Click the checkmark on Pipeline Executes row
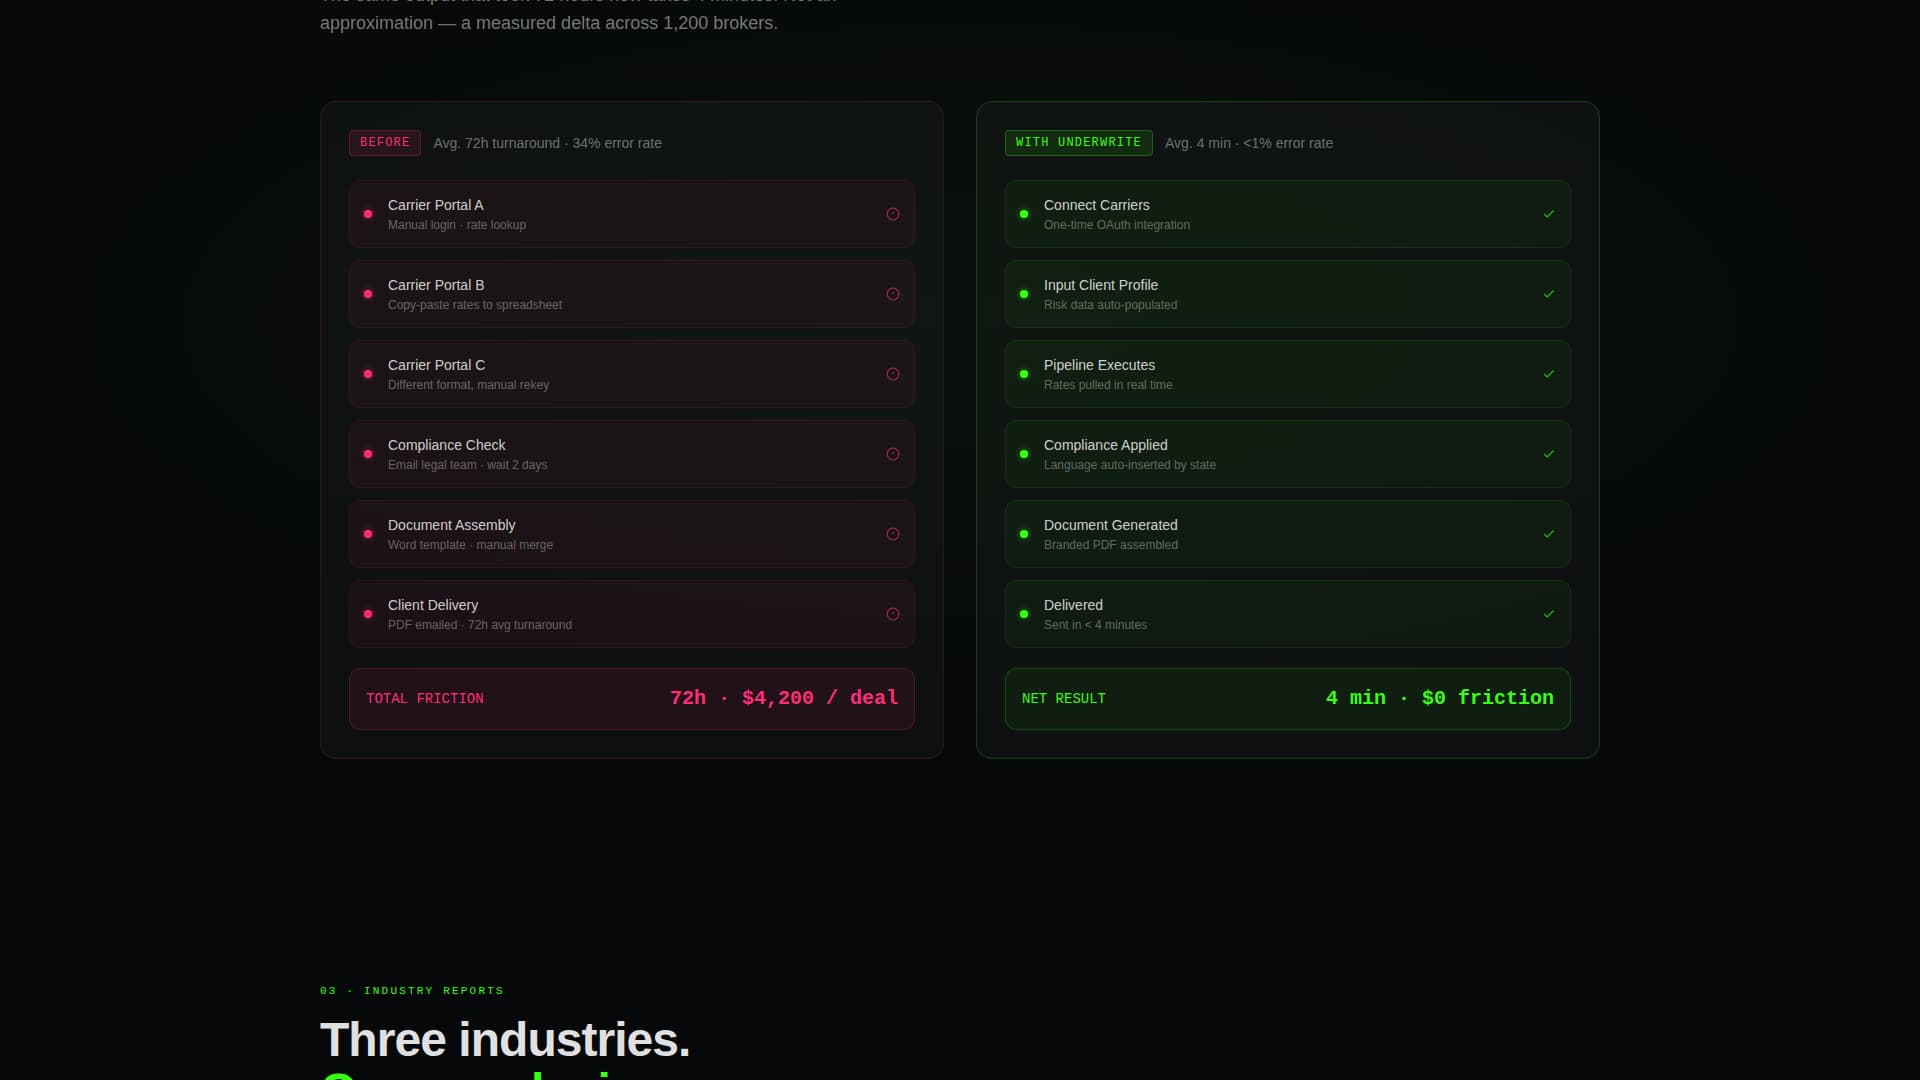This screenshot has width=1920, height=1080. (x=1549, y=374)
